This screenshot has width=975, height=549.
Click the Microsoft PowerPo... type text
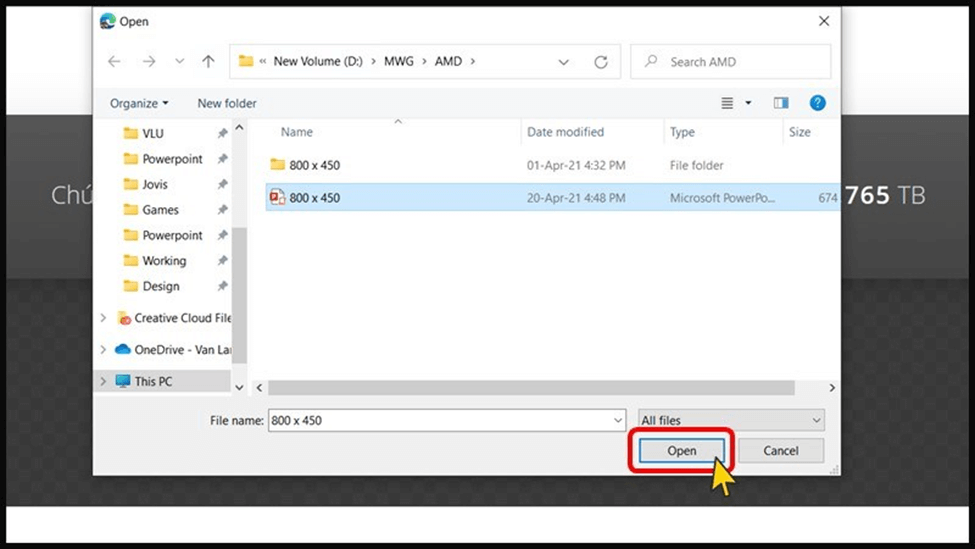point(722,198)
